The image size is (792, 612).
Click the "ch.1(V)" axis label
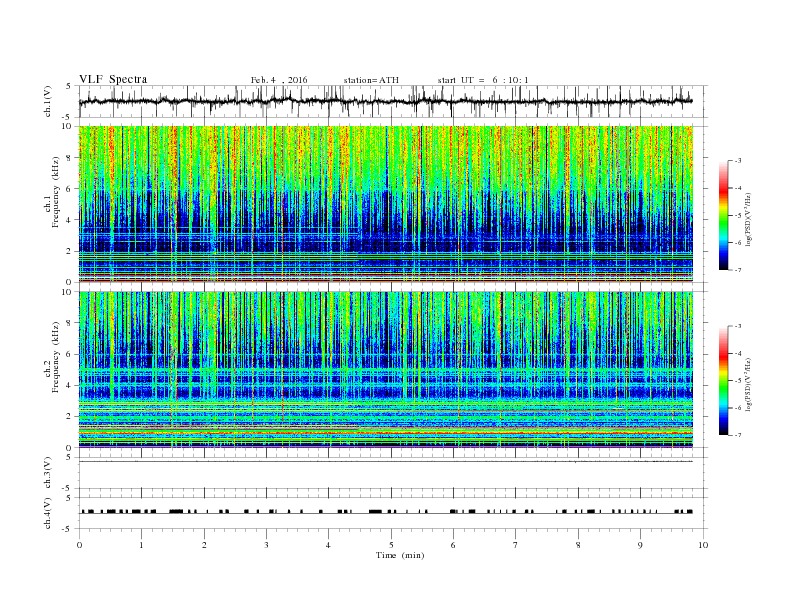point(48,101)
